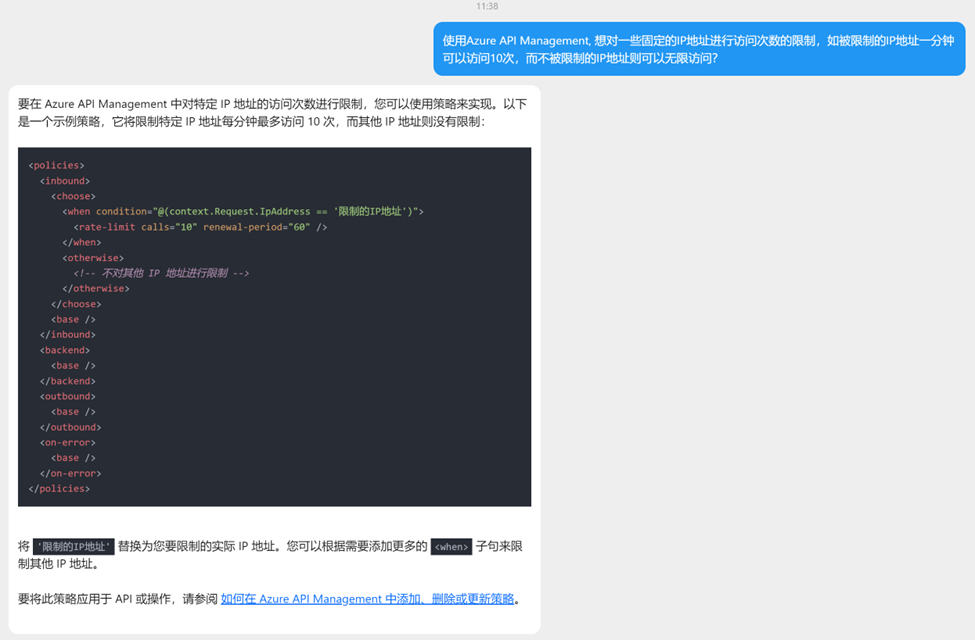Open the Azure API Management policy update link

click(367, 599)
